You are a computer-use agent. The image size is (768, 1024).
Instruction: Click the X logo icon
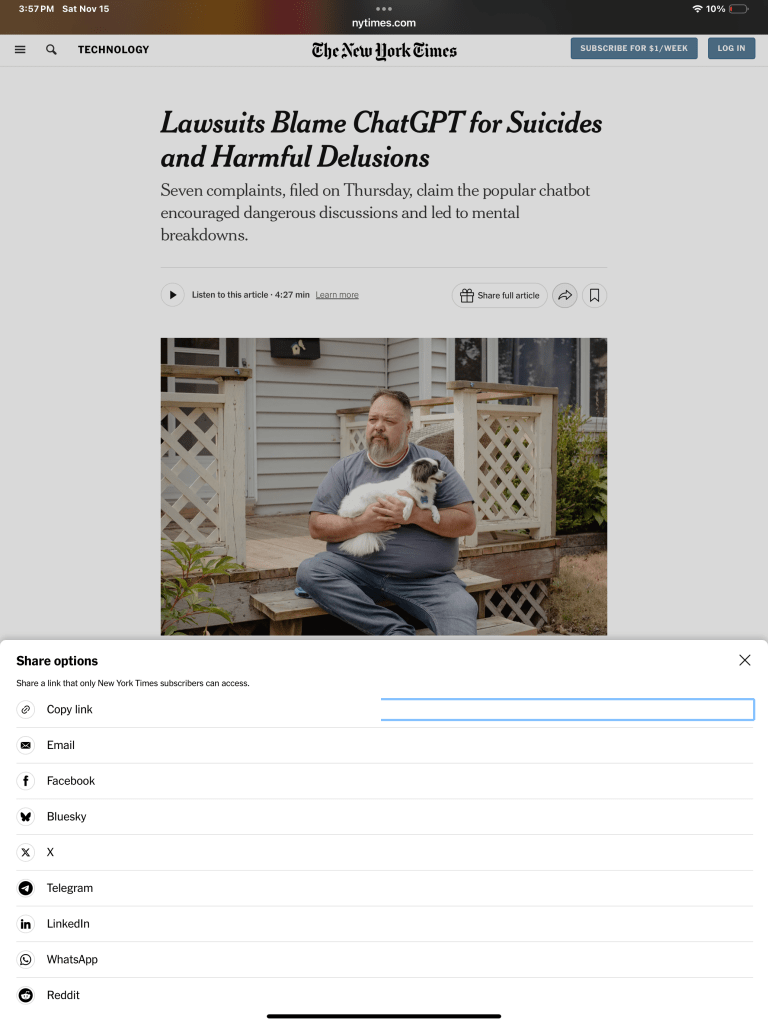(x=26, y=852)
